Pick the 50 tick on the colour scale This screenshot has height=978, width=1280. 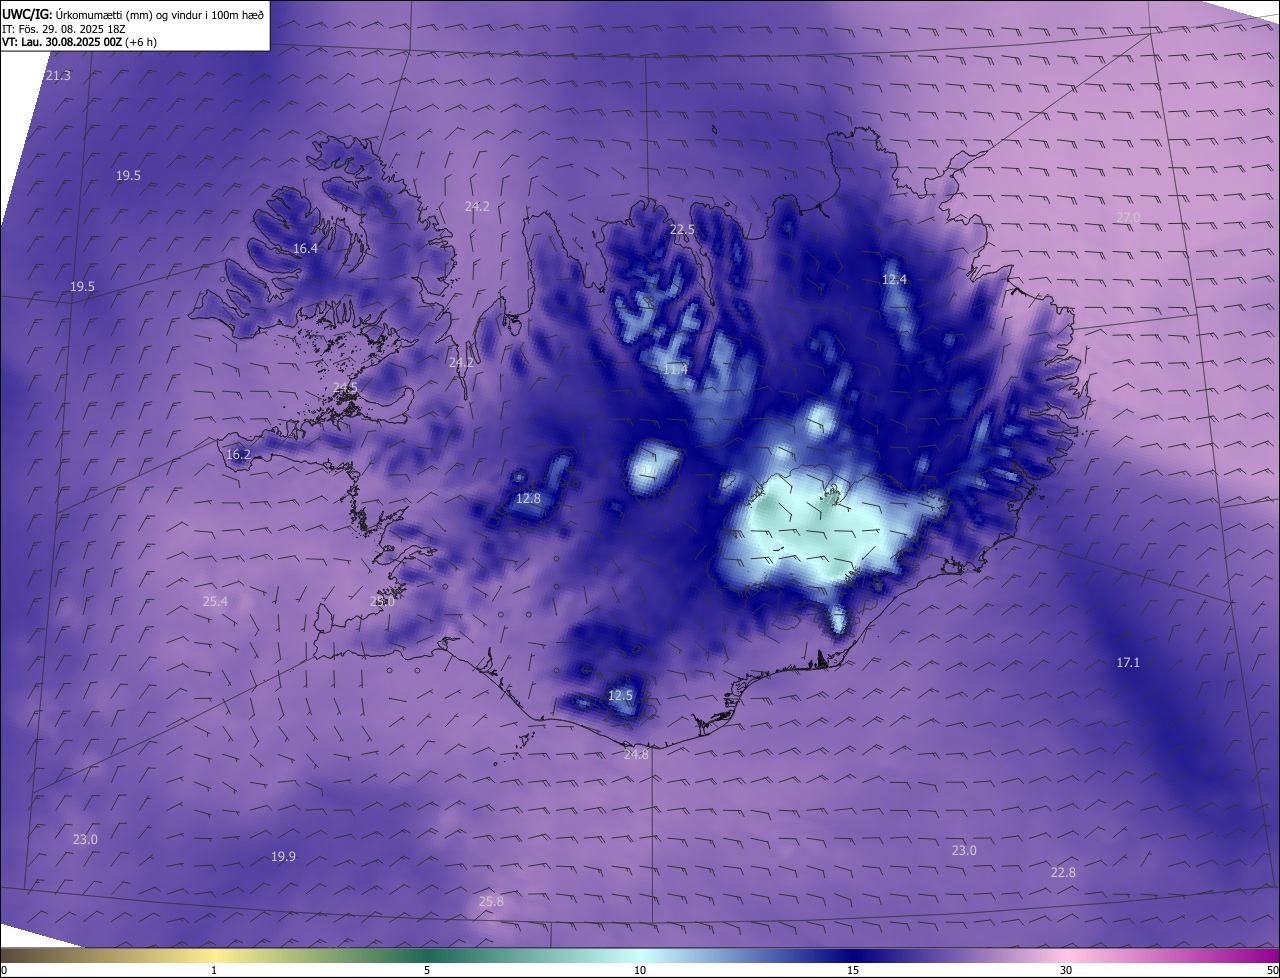[x=1272, y=971]
